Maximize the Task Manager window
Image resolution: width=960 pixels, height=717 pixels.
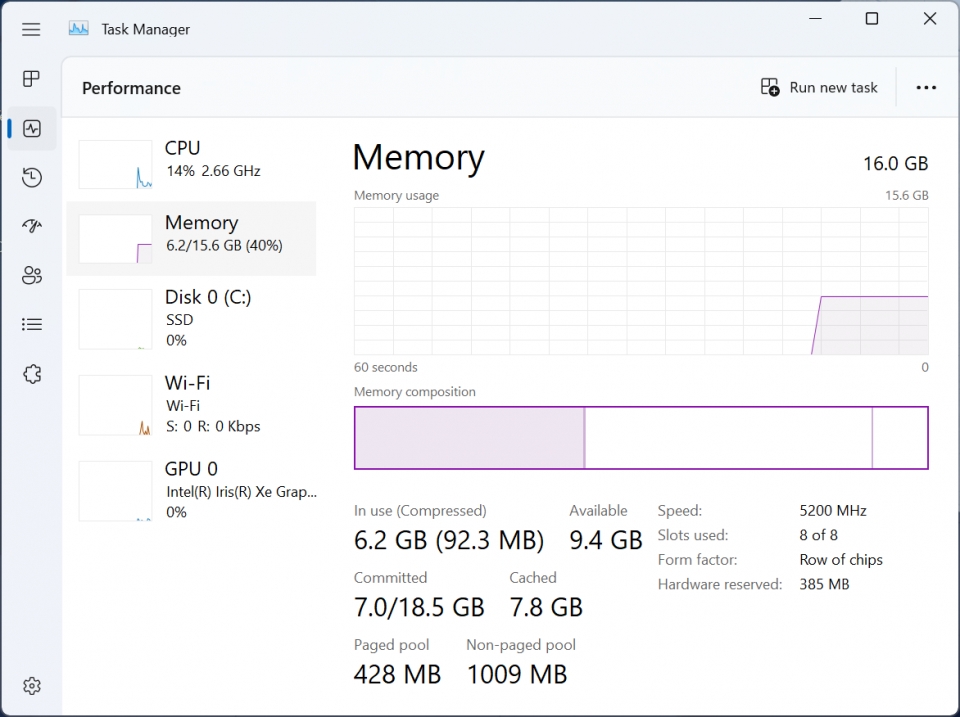[x=872, y=19]
